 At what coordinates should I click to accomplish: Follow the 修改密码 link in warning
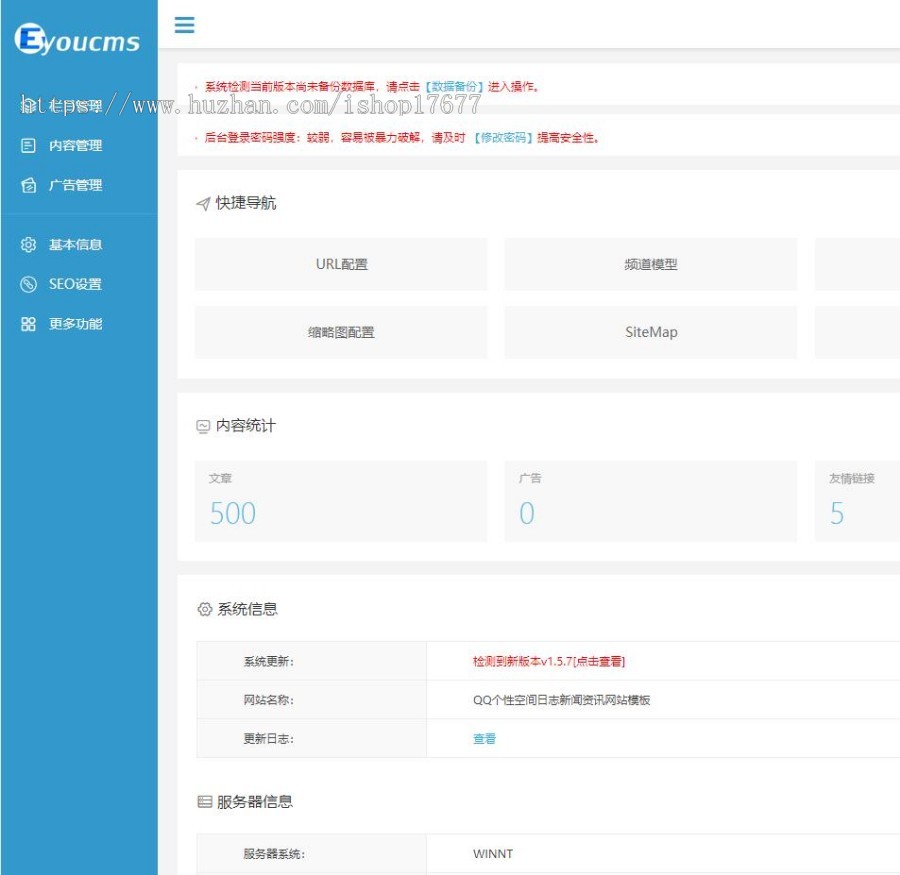[503, 138]
